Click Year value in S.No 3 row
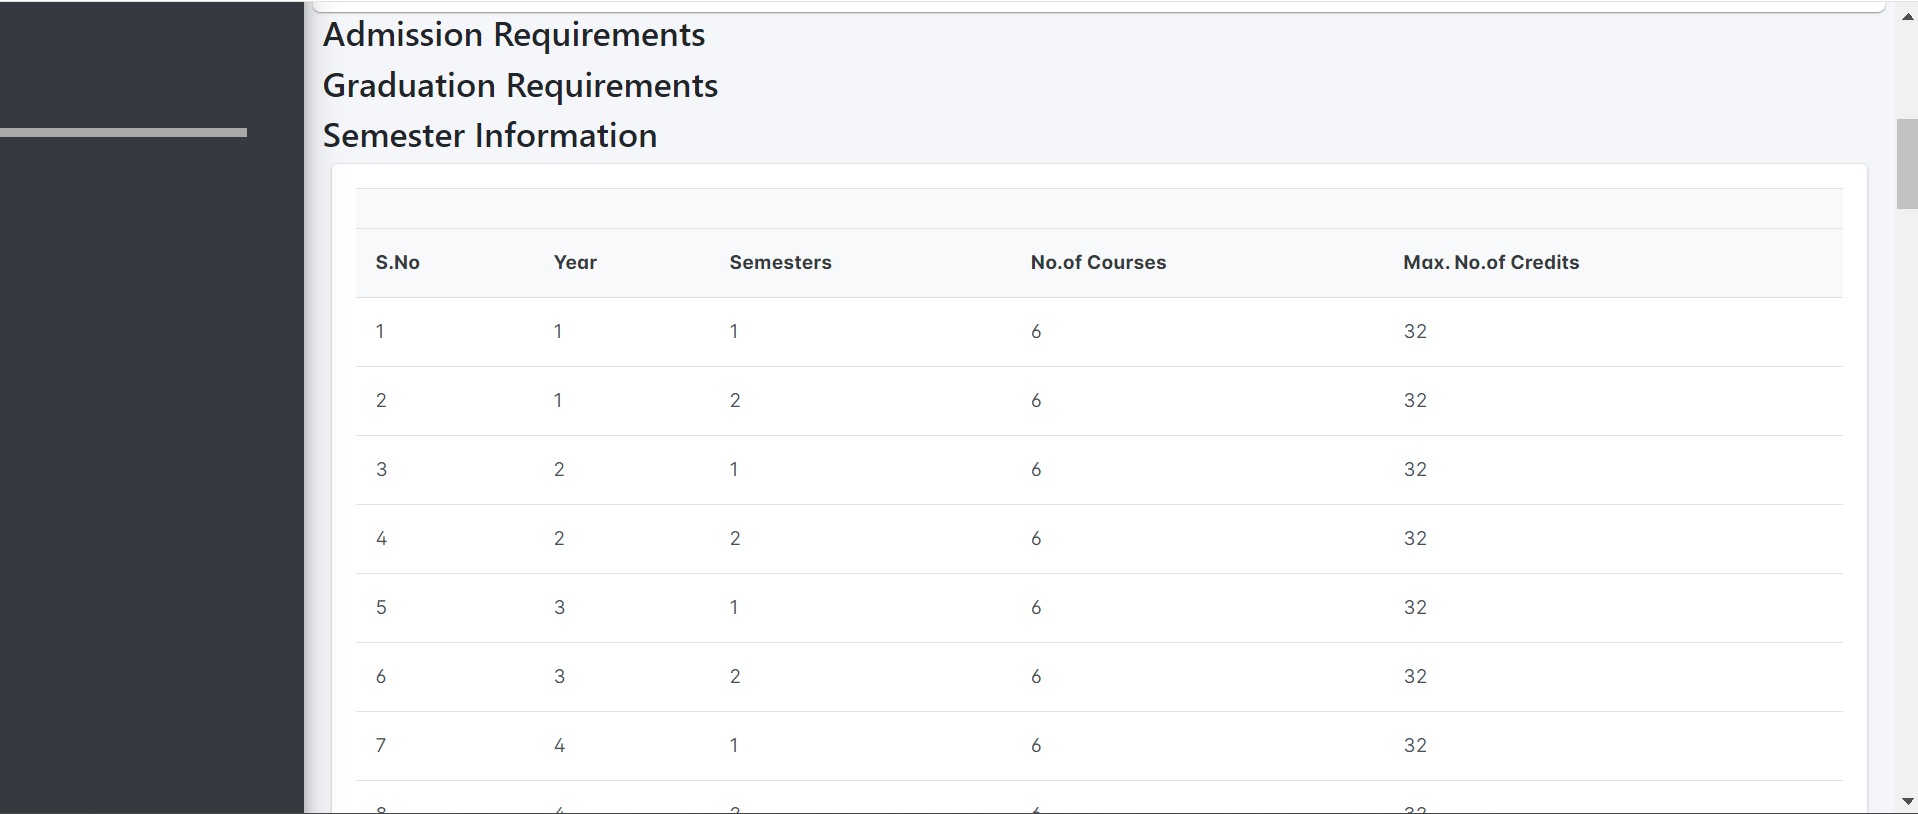1918x814 pixels. [x=559, y=469]
